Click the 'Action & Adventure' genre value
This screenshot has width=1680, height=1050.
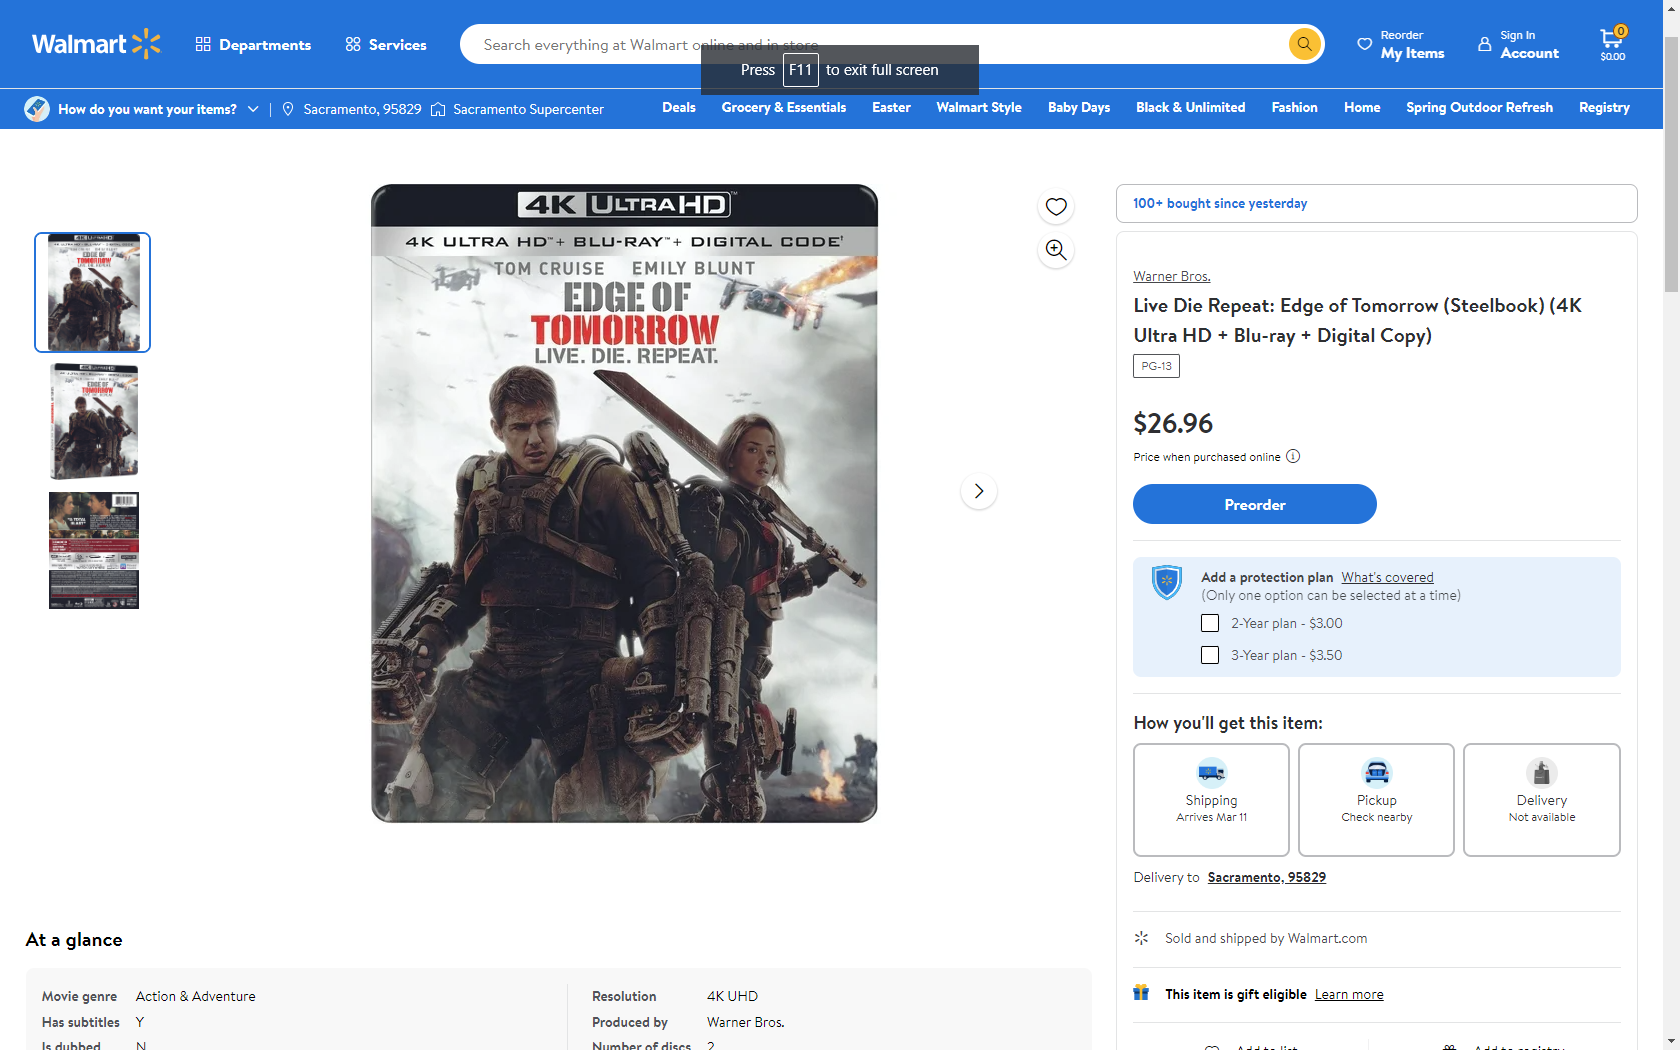tap(196, 996)
